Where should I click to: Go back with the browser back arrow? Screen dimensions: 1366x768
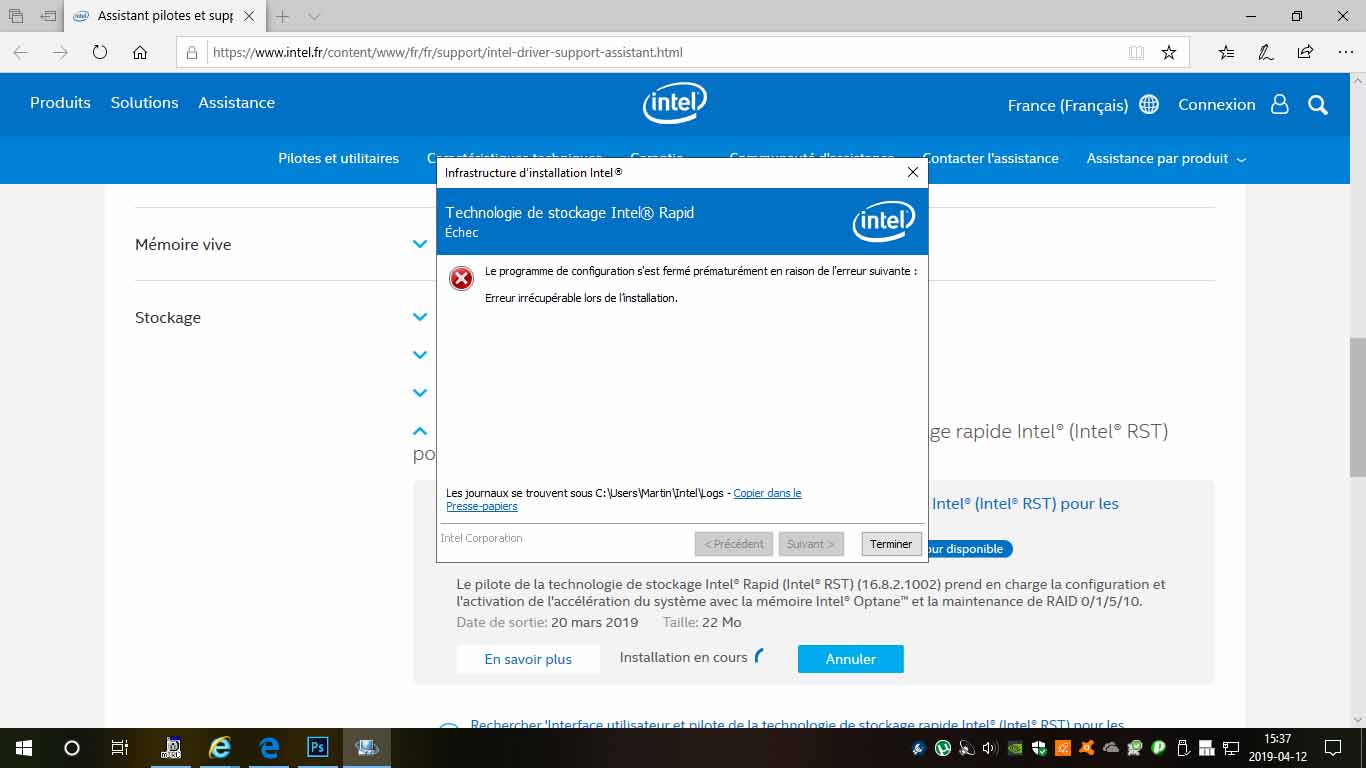[21, 52]
